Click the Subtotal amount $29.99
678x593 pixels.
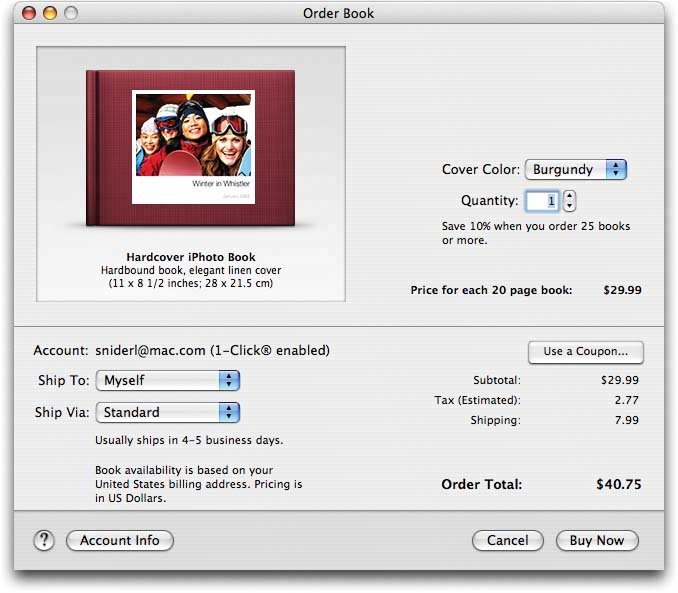[x=620, y=380]
